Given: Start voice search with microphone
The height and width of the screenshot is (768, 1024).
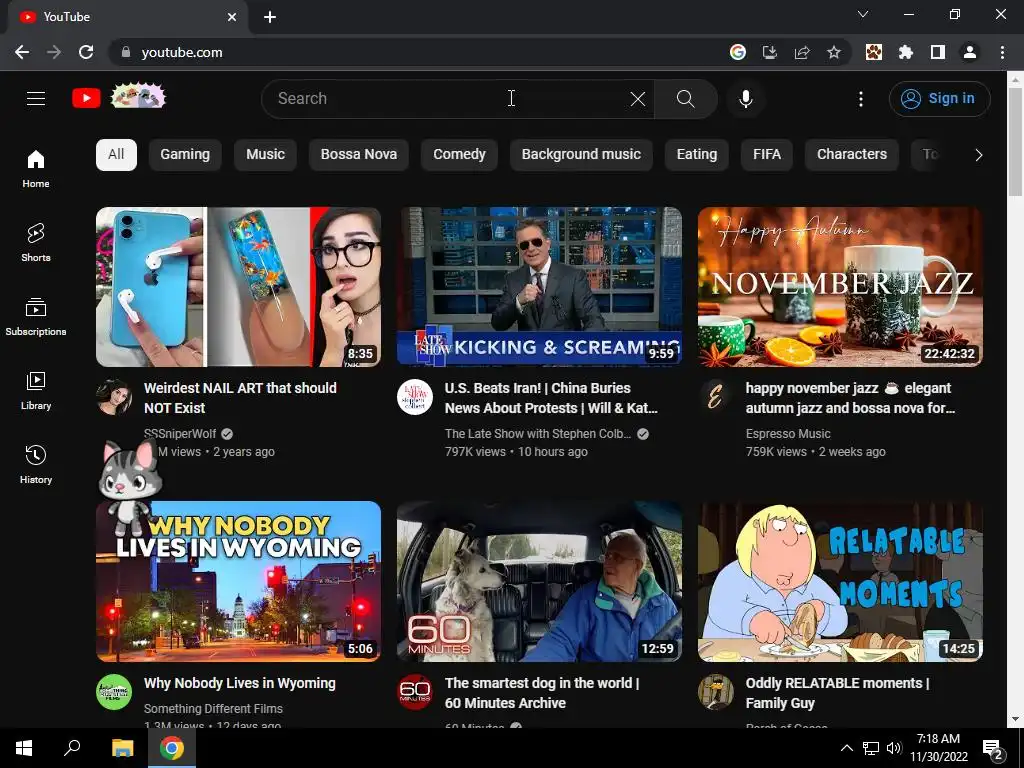Looking at the screenshot, I should click(x=746, y=99).
